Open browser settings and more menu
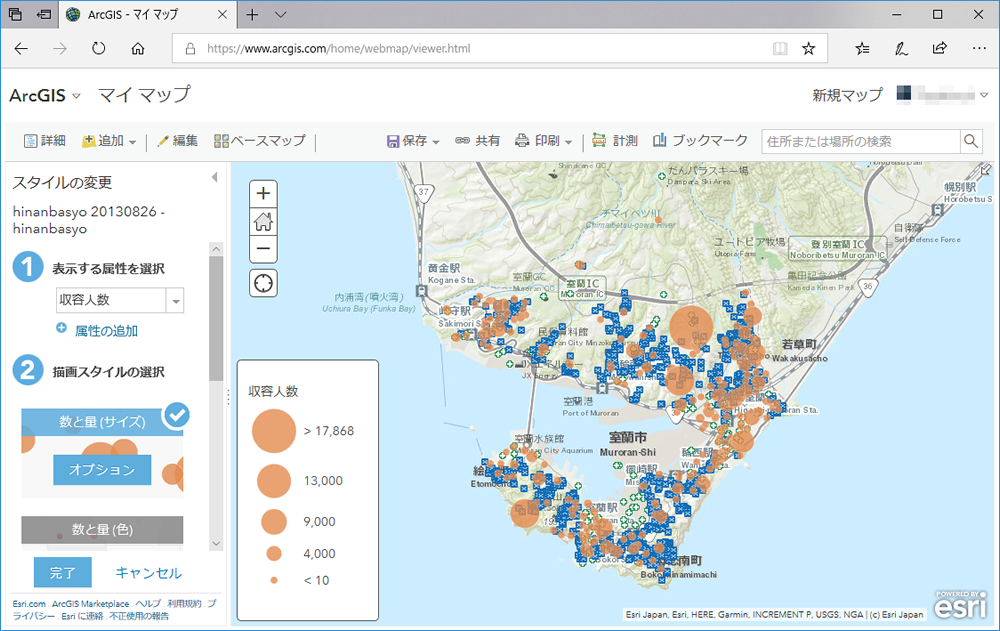The width and height of the screenshot is (1000, 631). coord(979,48)
